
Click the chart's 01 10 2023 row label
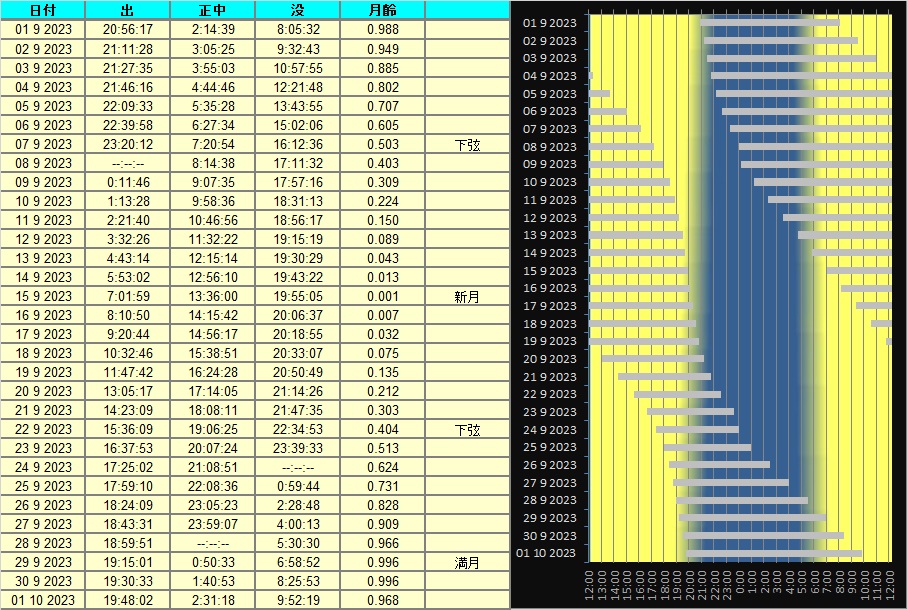(547, 554)
